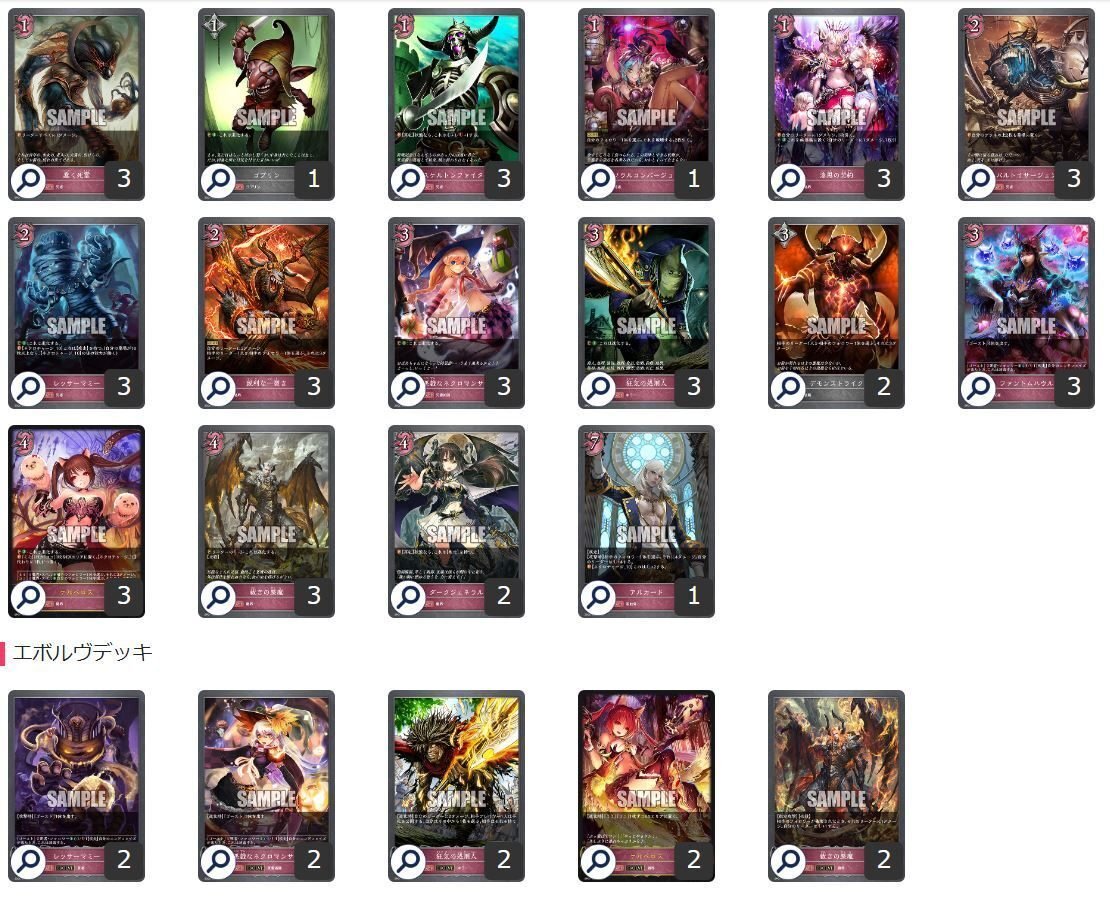Click the エボルヴデッキ section heading
1110x897 pixels.
pos(82,652)
